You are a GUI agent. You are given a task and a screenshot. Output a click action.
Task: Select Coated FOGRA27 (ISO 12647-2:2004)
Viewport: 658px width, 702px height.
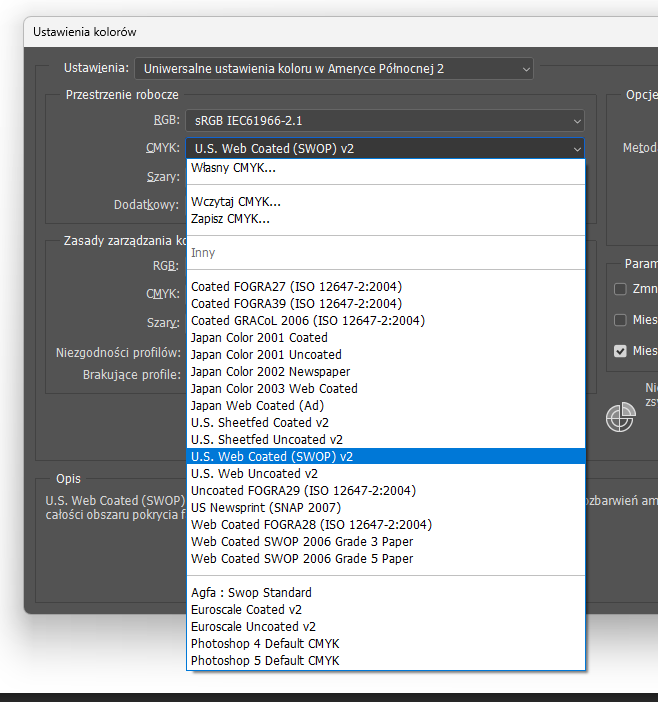point(386,287)
